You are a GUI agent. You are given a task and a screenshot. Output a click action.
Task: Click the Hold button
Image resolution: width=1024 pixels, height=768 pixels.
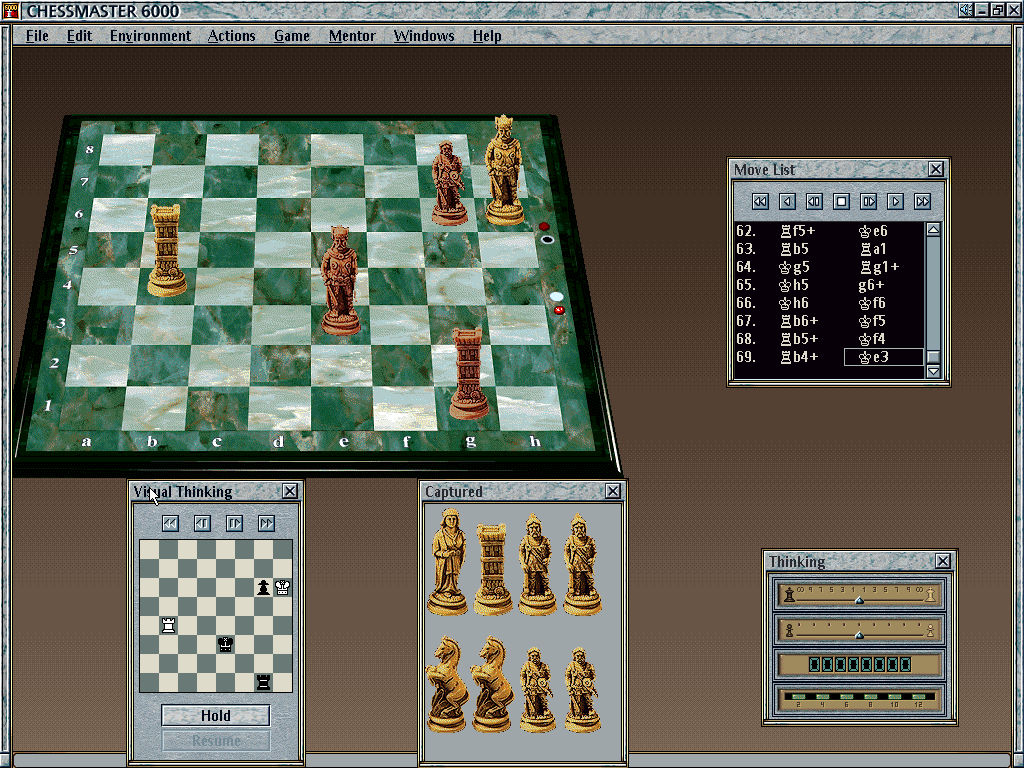215,716
